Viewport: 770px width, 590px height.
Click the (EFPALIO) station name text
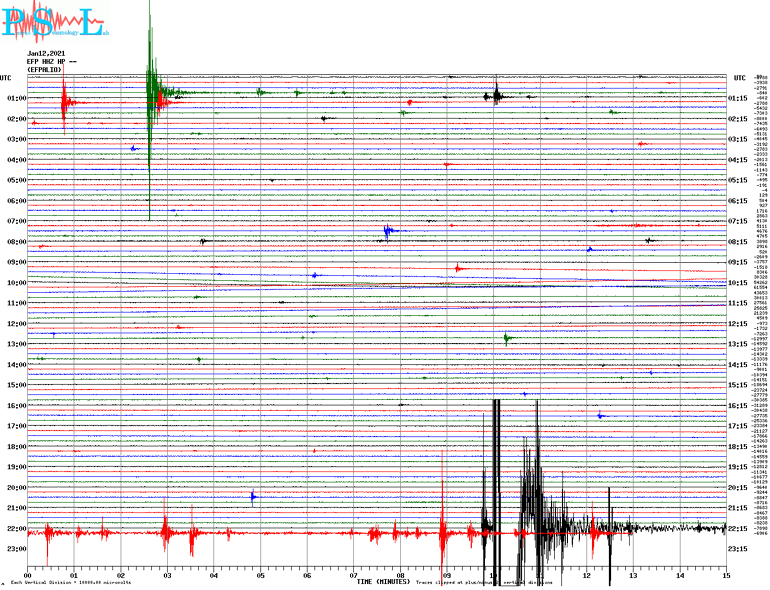coord(45,69)
